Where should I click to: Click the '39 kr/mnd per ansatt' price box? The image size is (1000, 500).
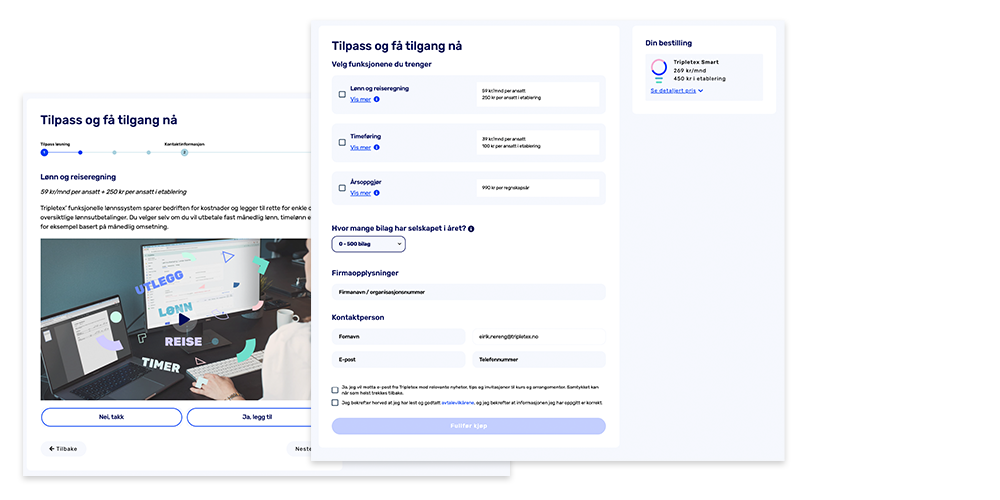point(538,142)
